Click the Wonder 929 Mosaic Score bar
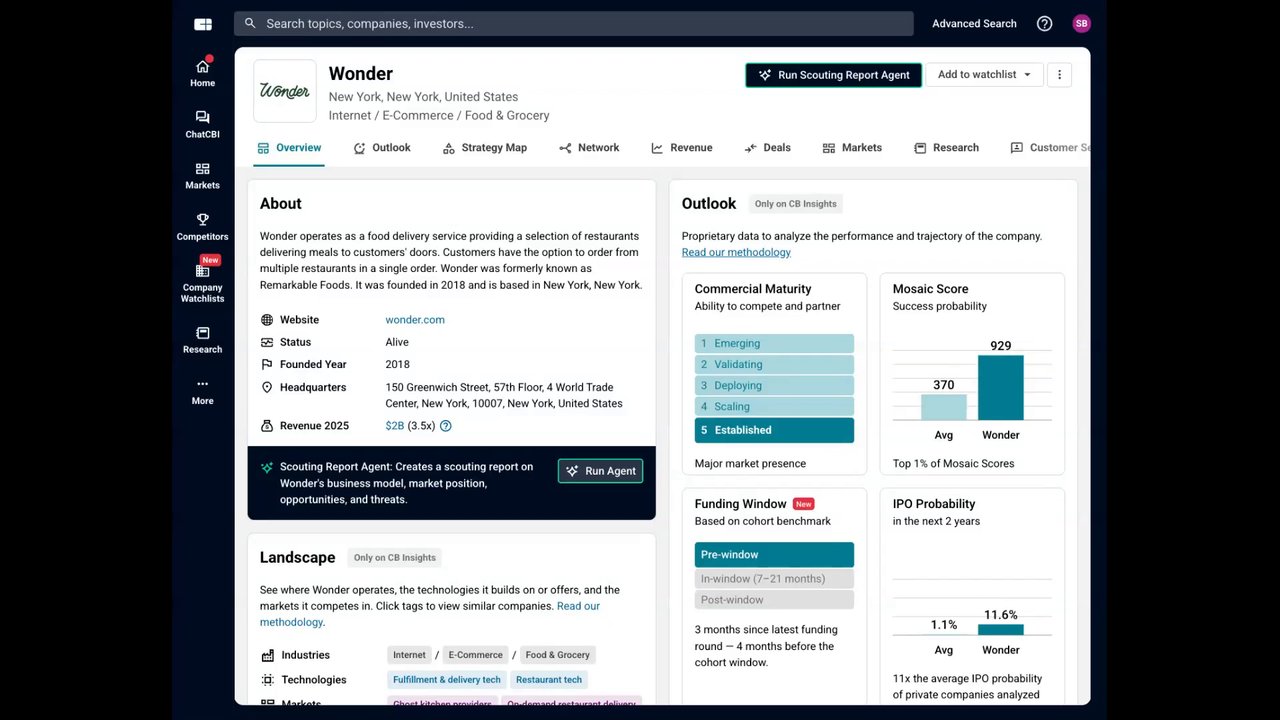The image size is (1280, 720). (x=1001, y=388)
